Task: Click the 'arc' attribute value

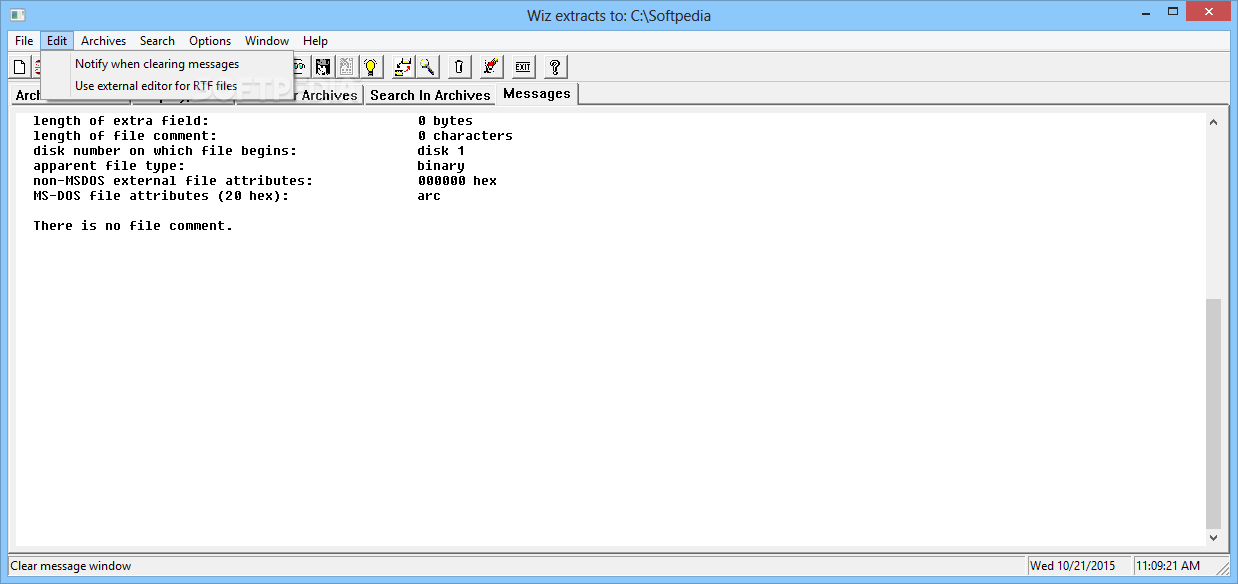Action: point(429,196)
